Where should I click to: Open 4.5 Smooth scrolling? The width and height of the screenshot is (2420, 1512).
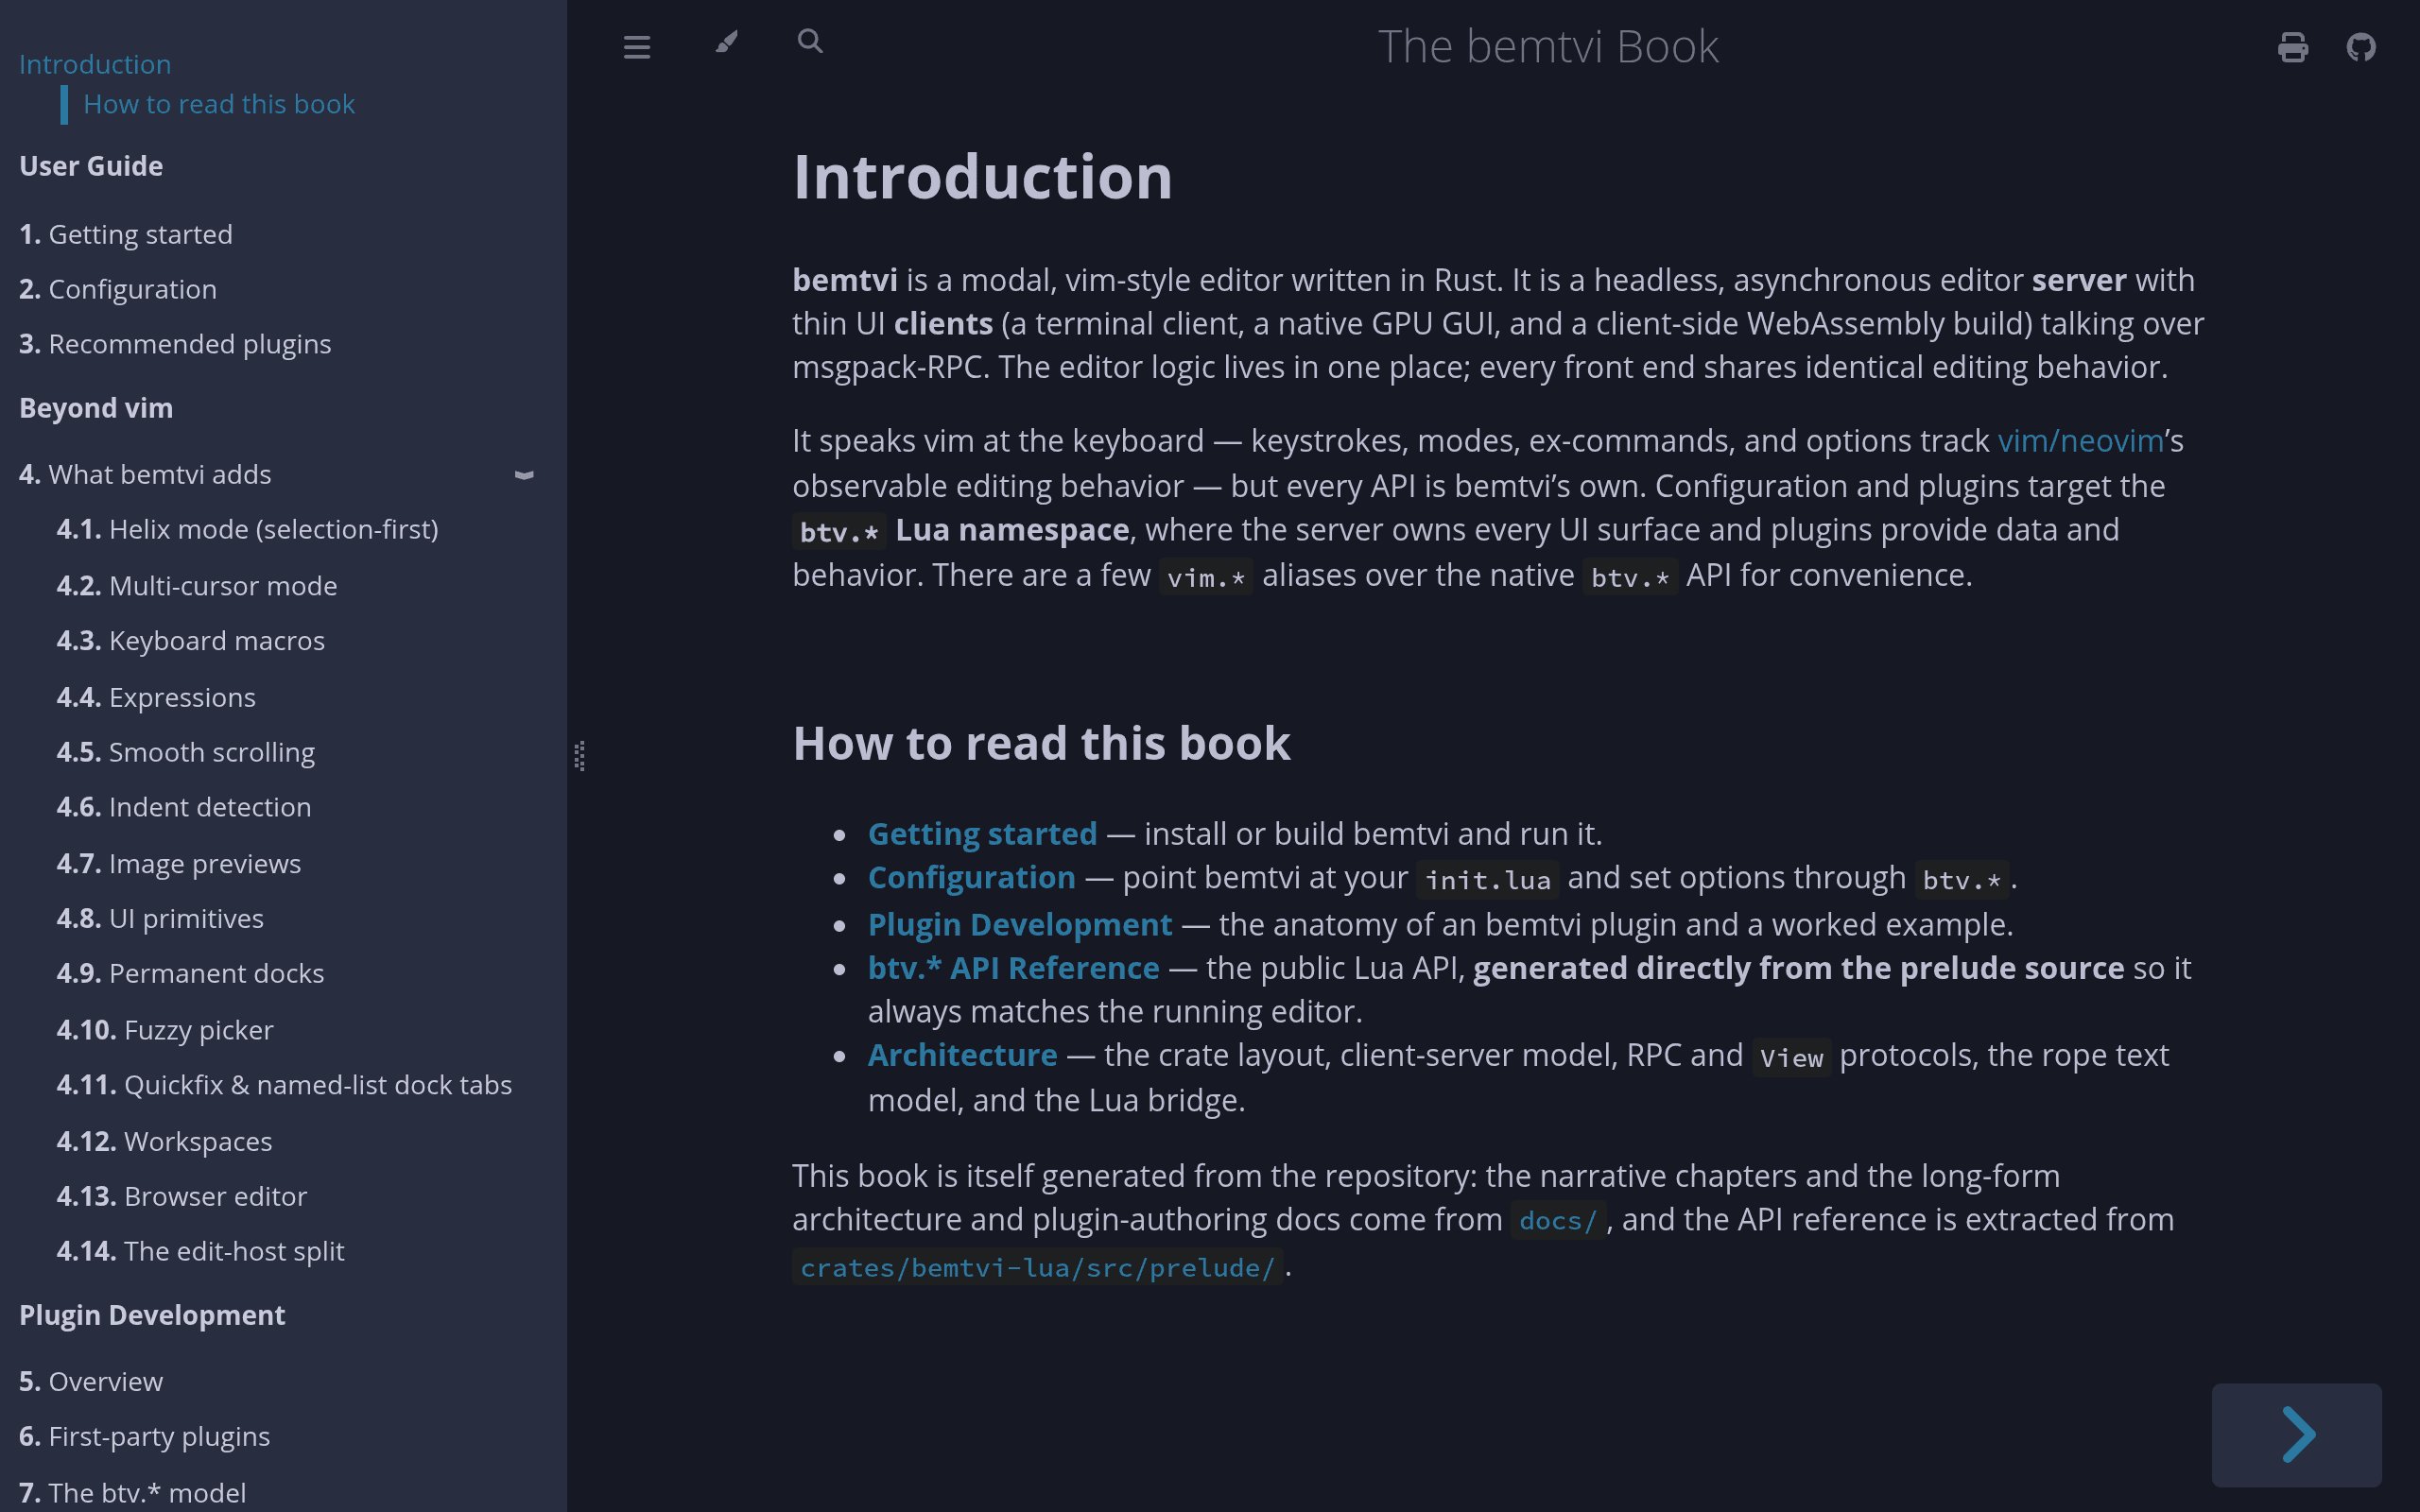coord(185,752)
